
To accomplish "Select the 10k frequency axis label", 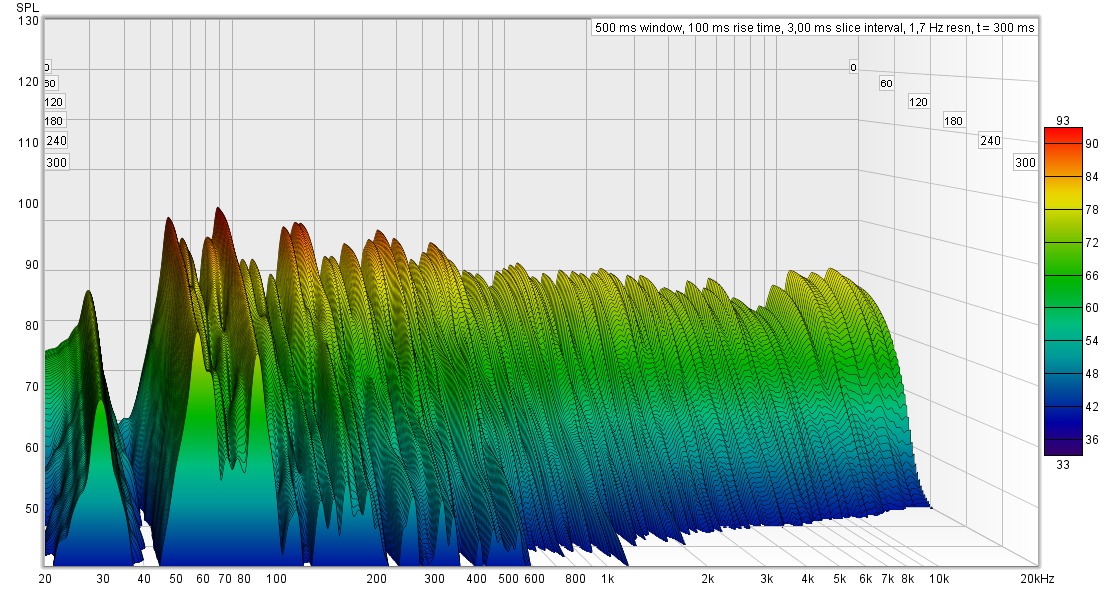I will (937, 579).
